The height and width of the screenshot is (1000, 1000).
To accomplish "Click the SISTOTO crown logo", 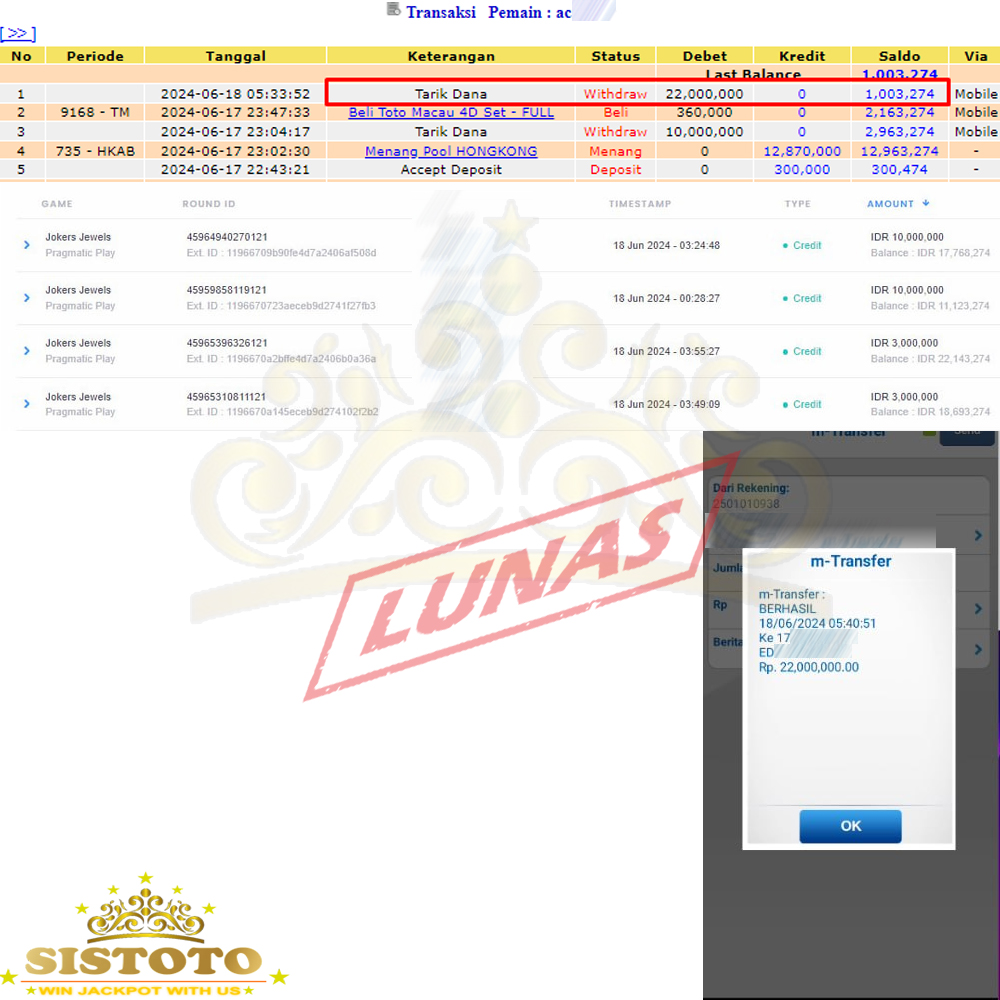I will pos(145,935).
